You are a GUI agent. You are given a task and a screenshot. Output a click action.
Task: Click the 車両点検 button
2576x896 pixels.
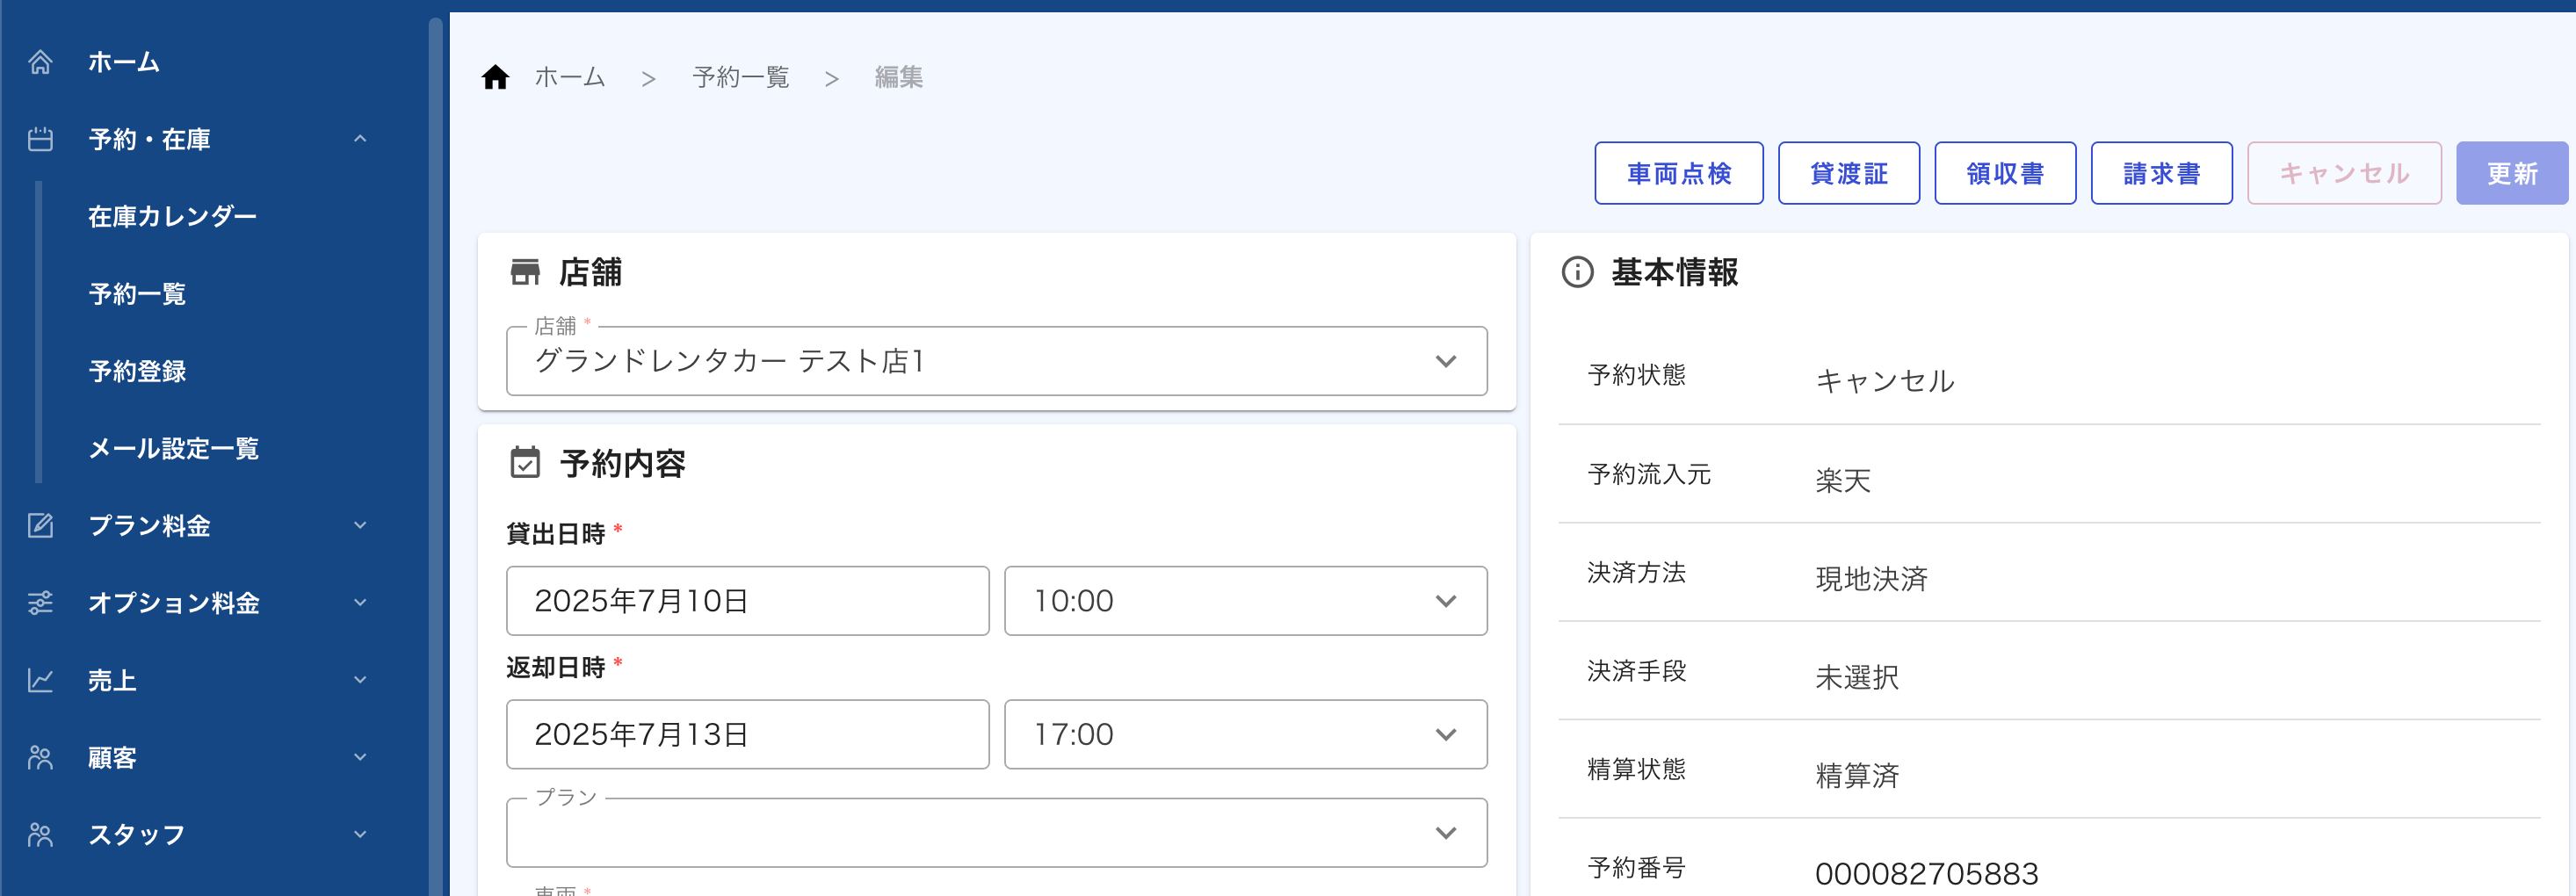coord(1678,173)
